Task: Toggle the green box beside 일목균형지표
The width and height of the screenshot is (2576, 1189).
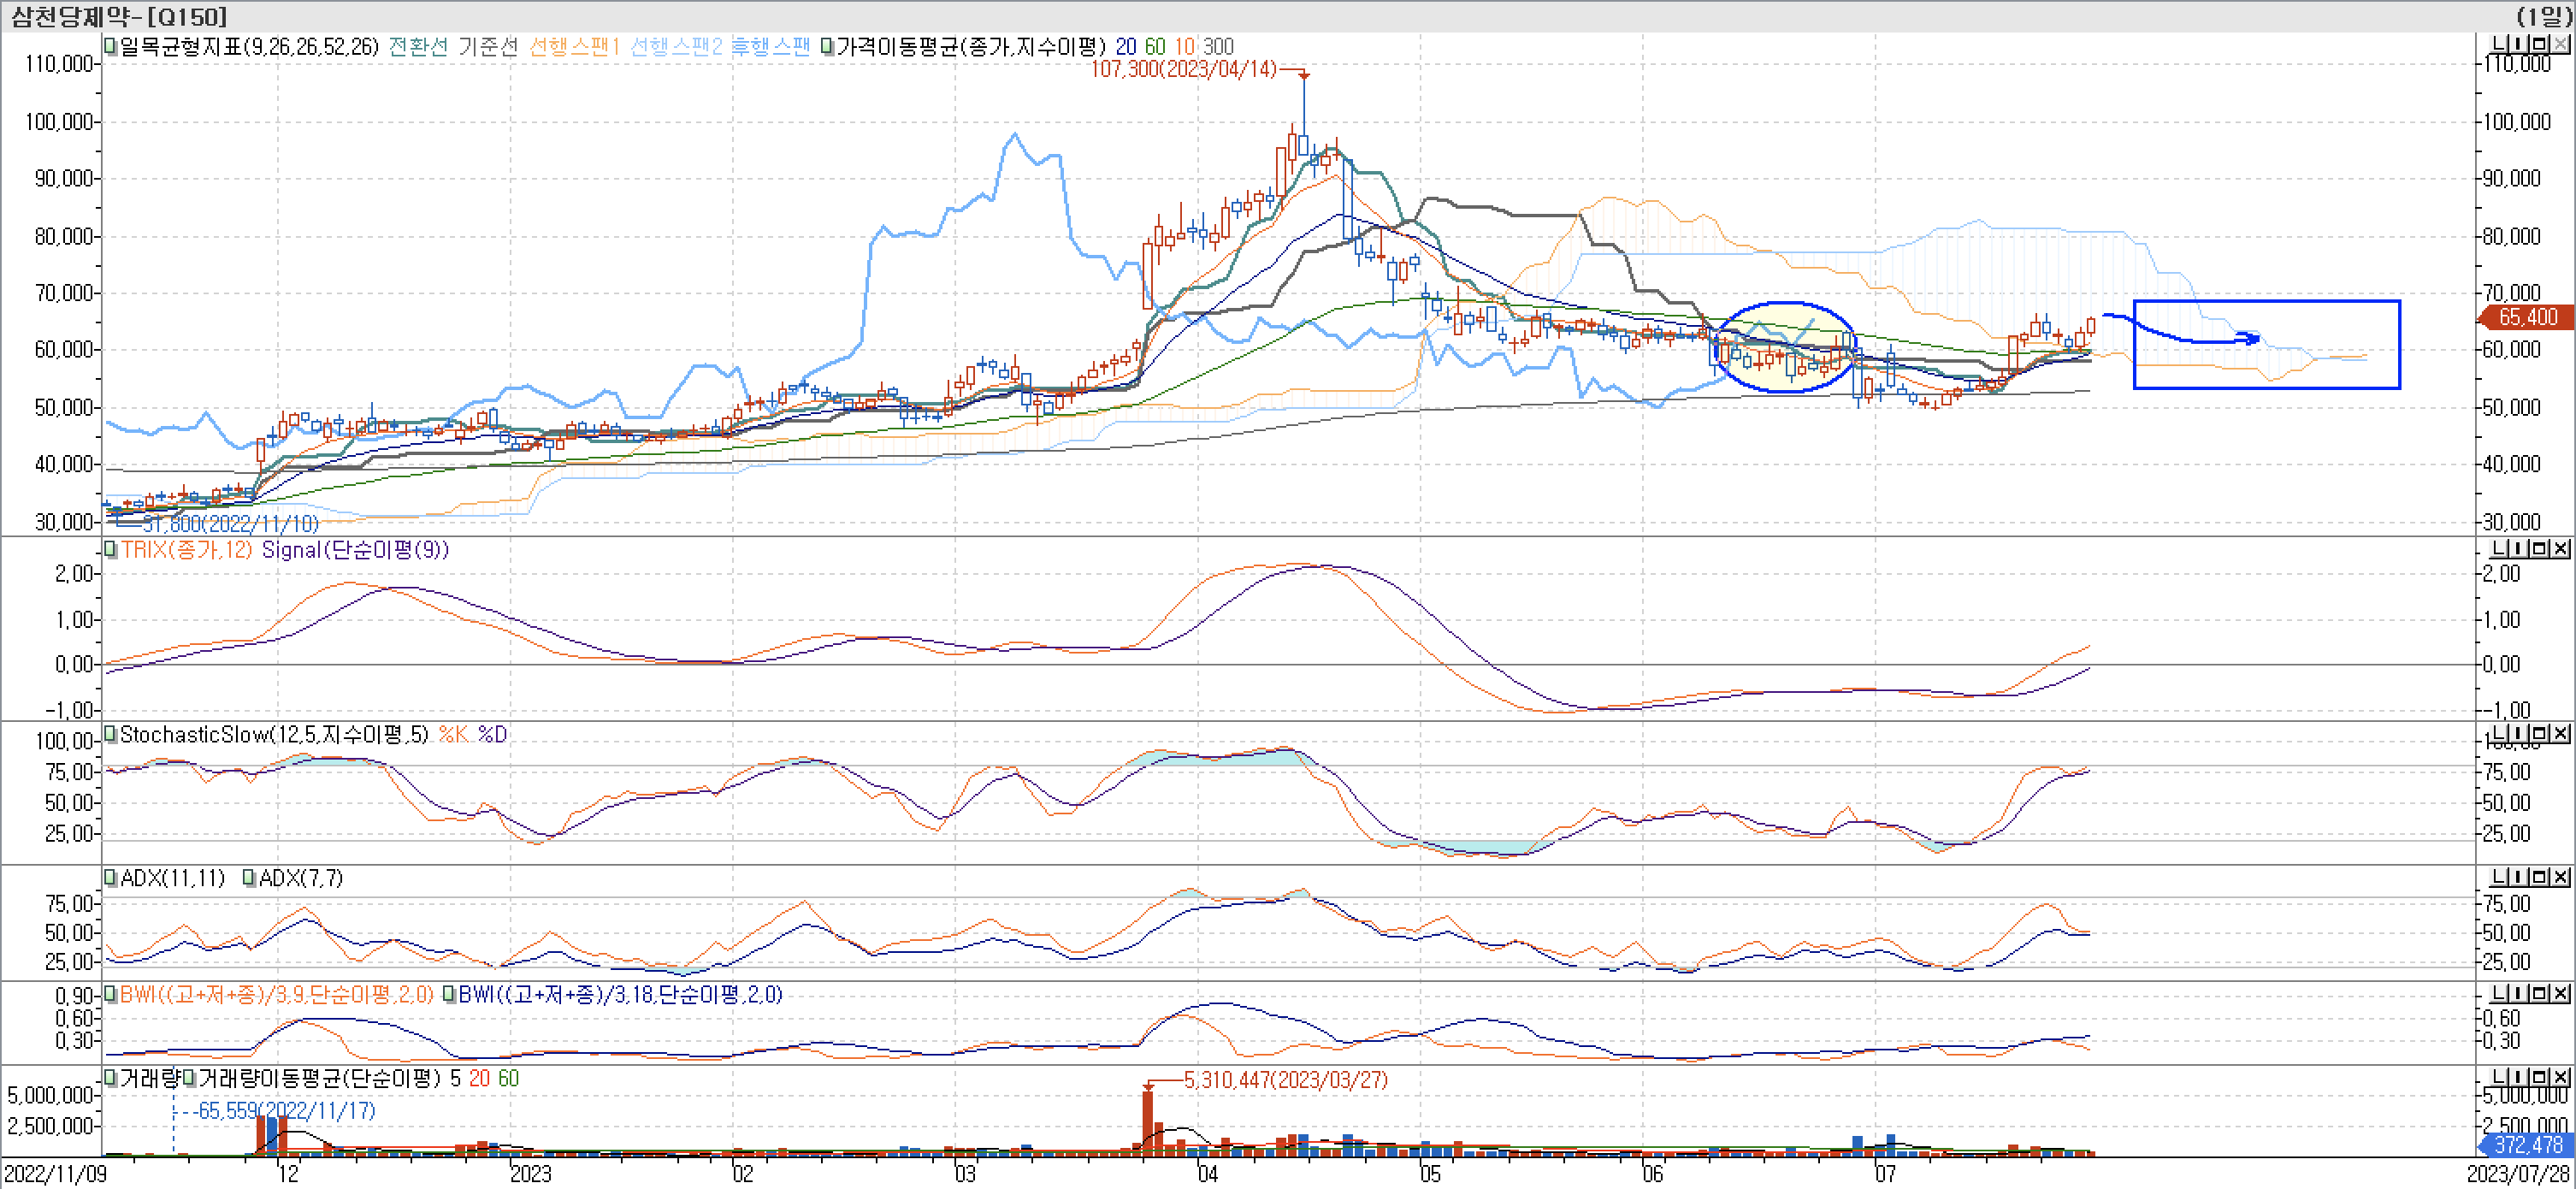Action: click(110, 46)
